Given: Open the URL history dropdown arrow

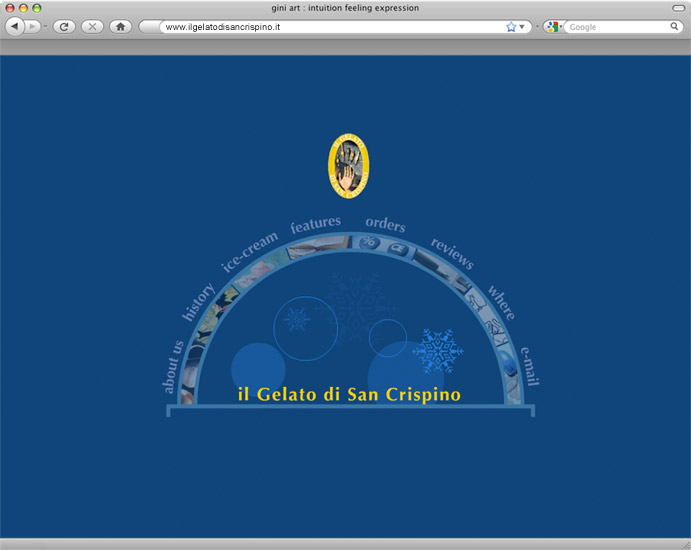Looking at the screenshot, I should (523, 27).
